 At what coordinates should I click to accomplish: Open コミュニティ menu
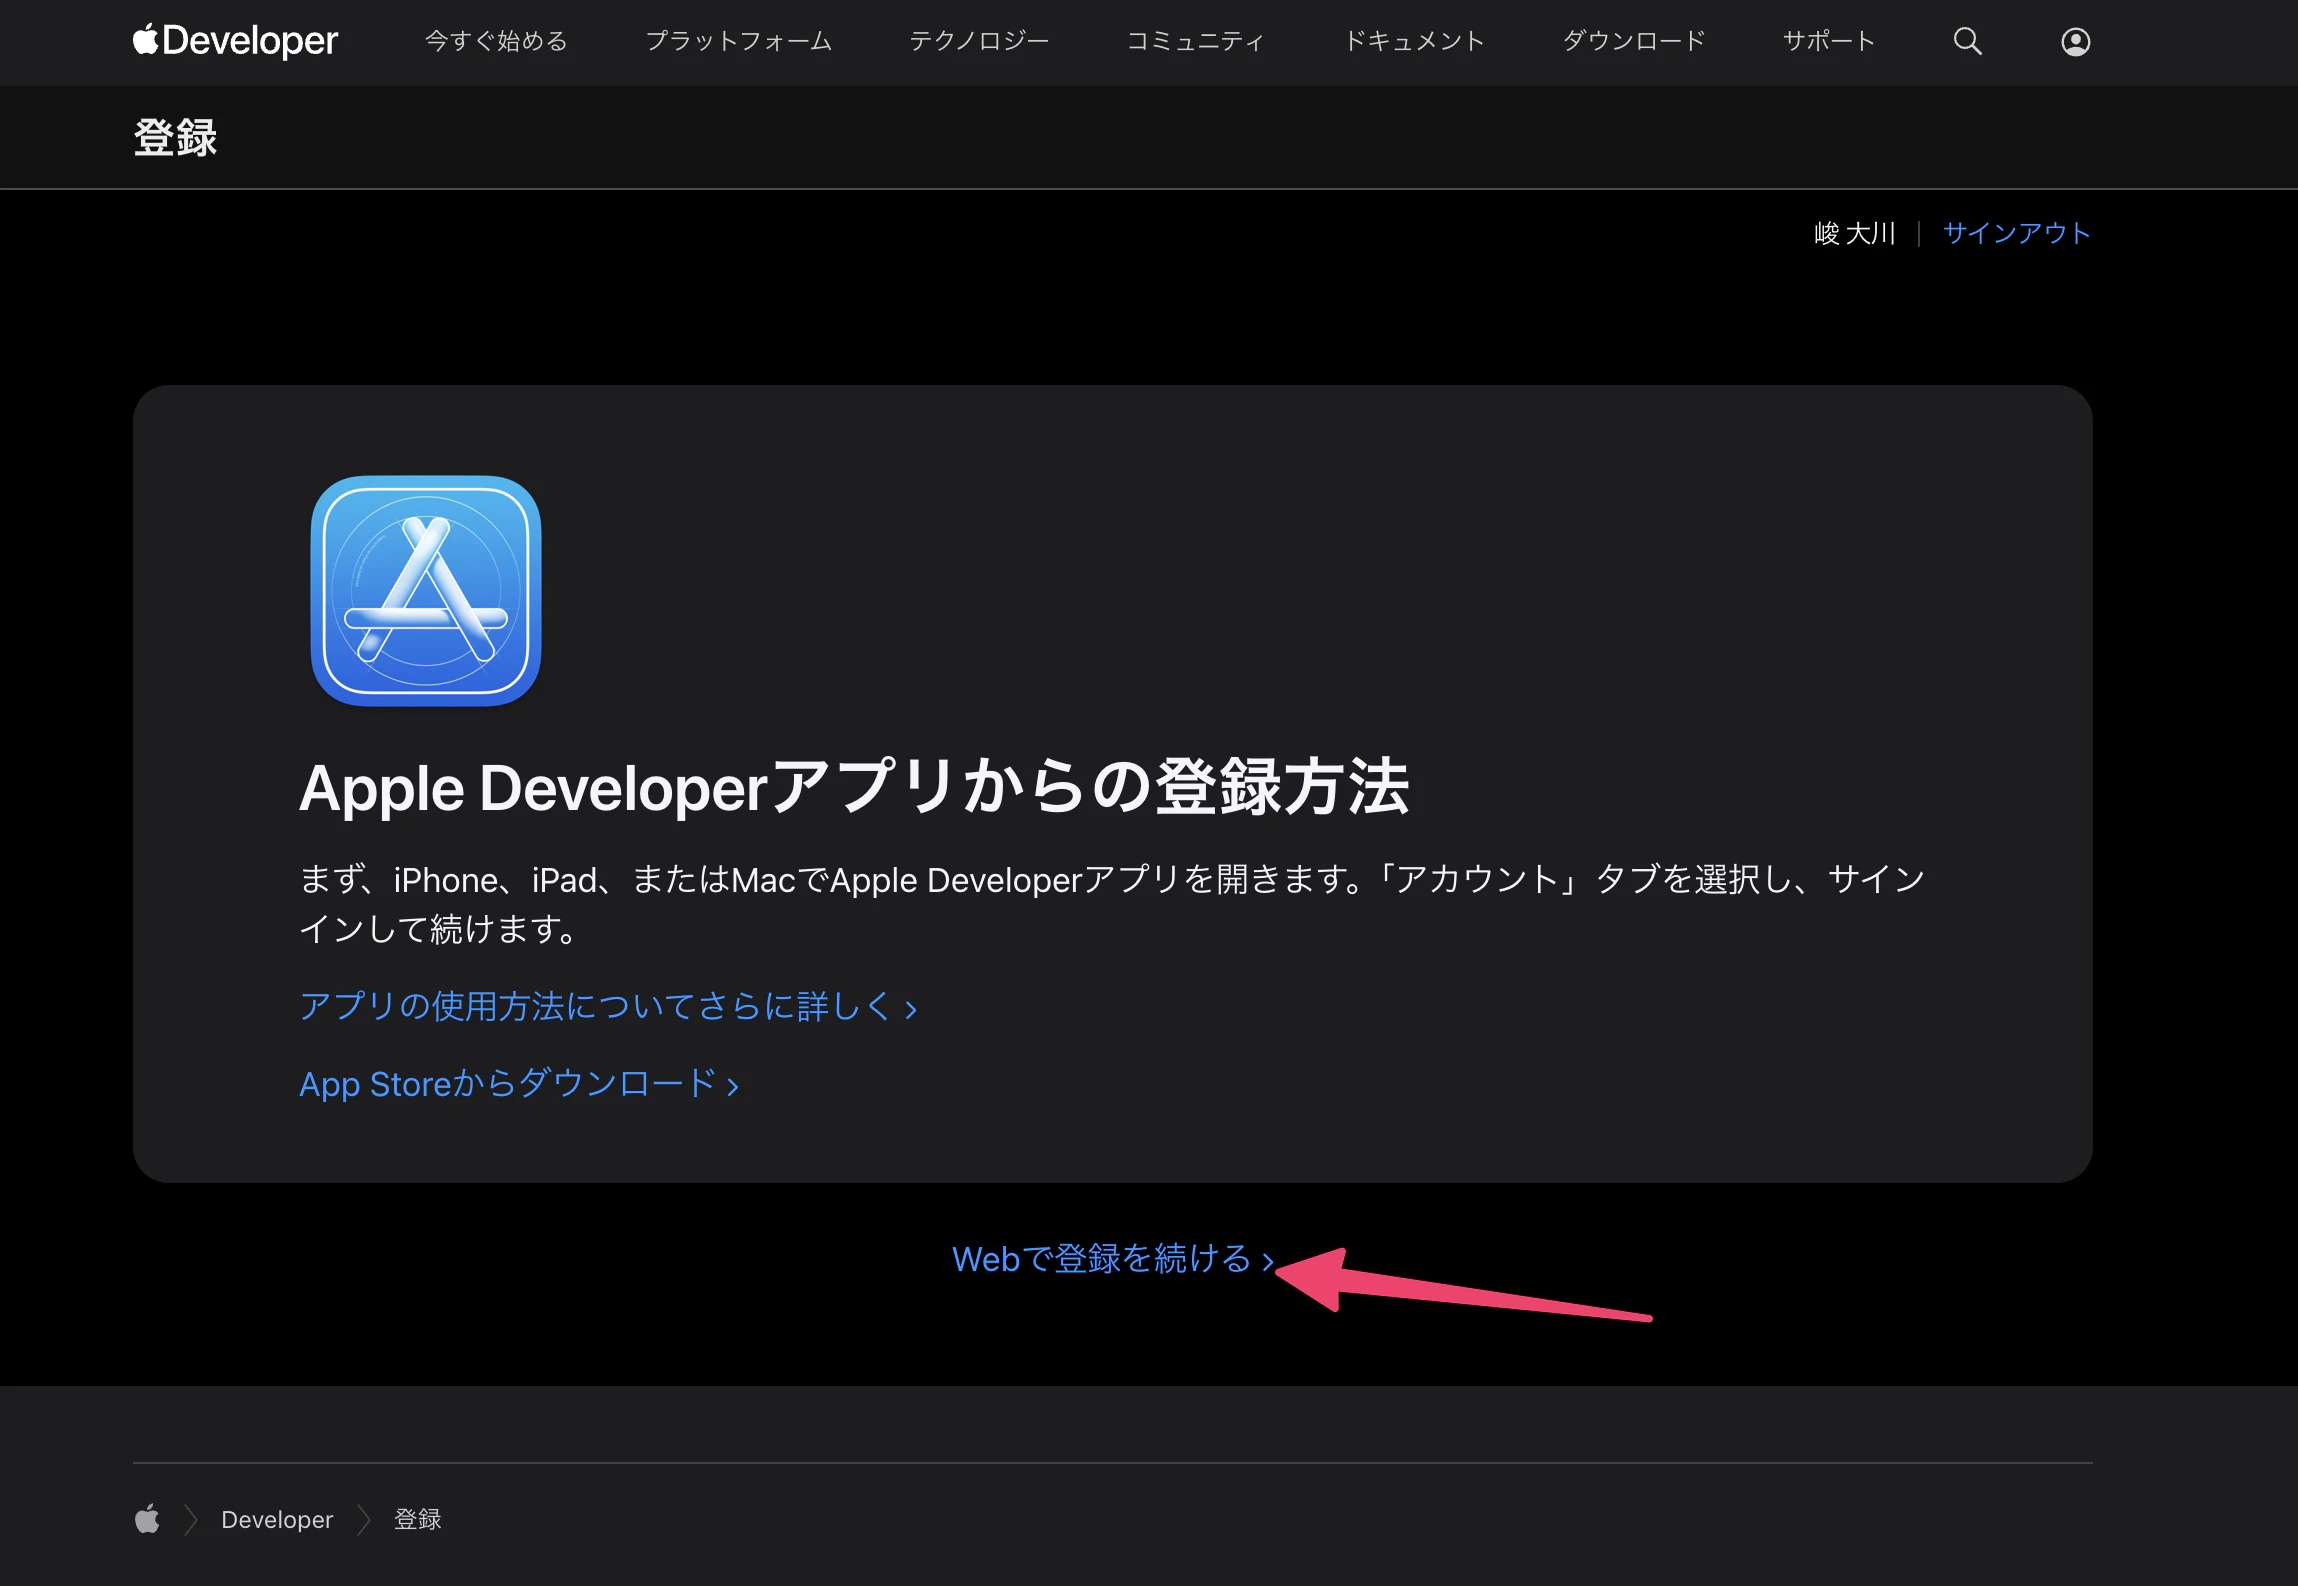[1196, 41]
